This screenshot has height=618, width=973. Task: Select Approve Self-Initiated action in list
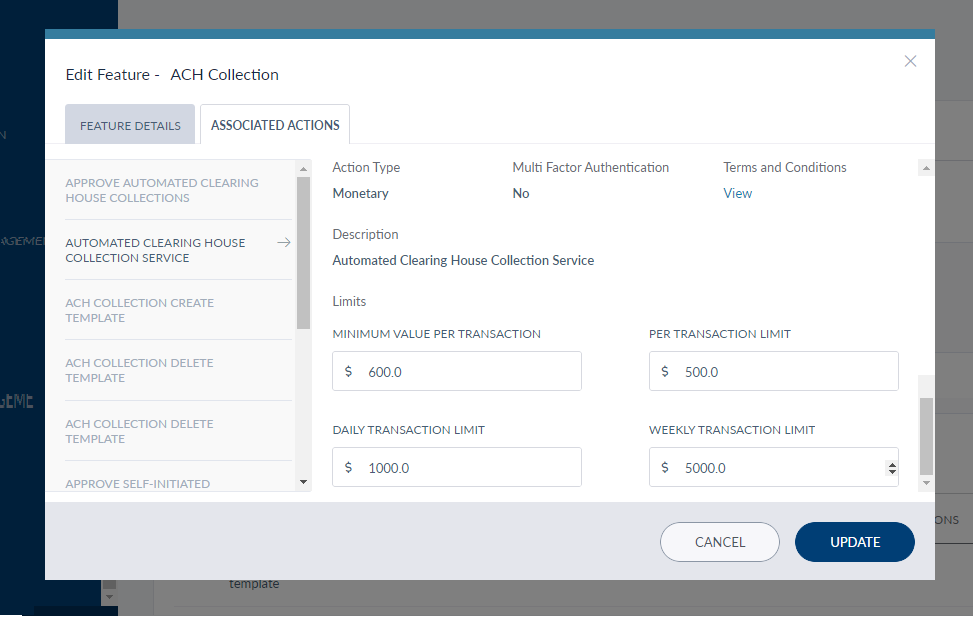tap(138, 483)
